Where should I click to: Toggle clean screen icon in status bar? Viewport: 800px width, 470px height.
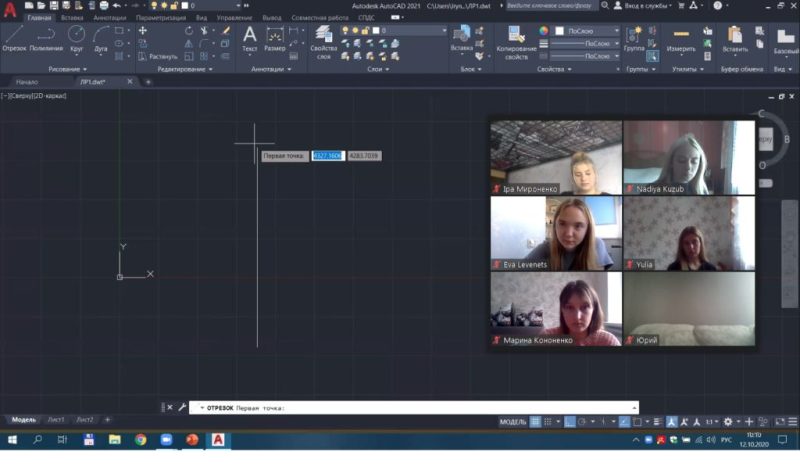[x=780, y=422]
